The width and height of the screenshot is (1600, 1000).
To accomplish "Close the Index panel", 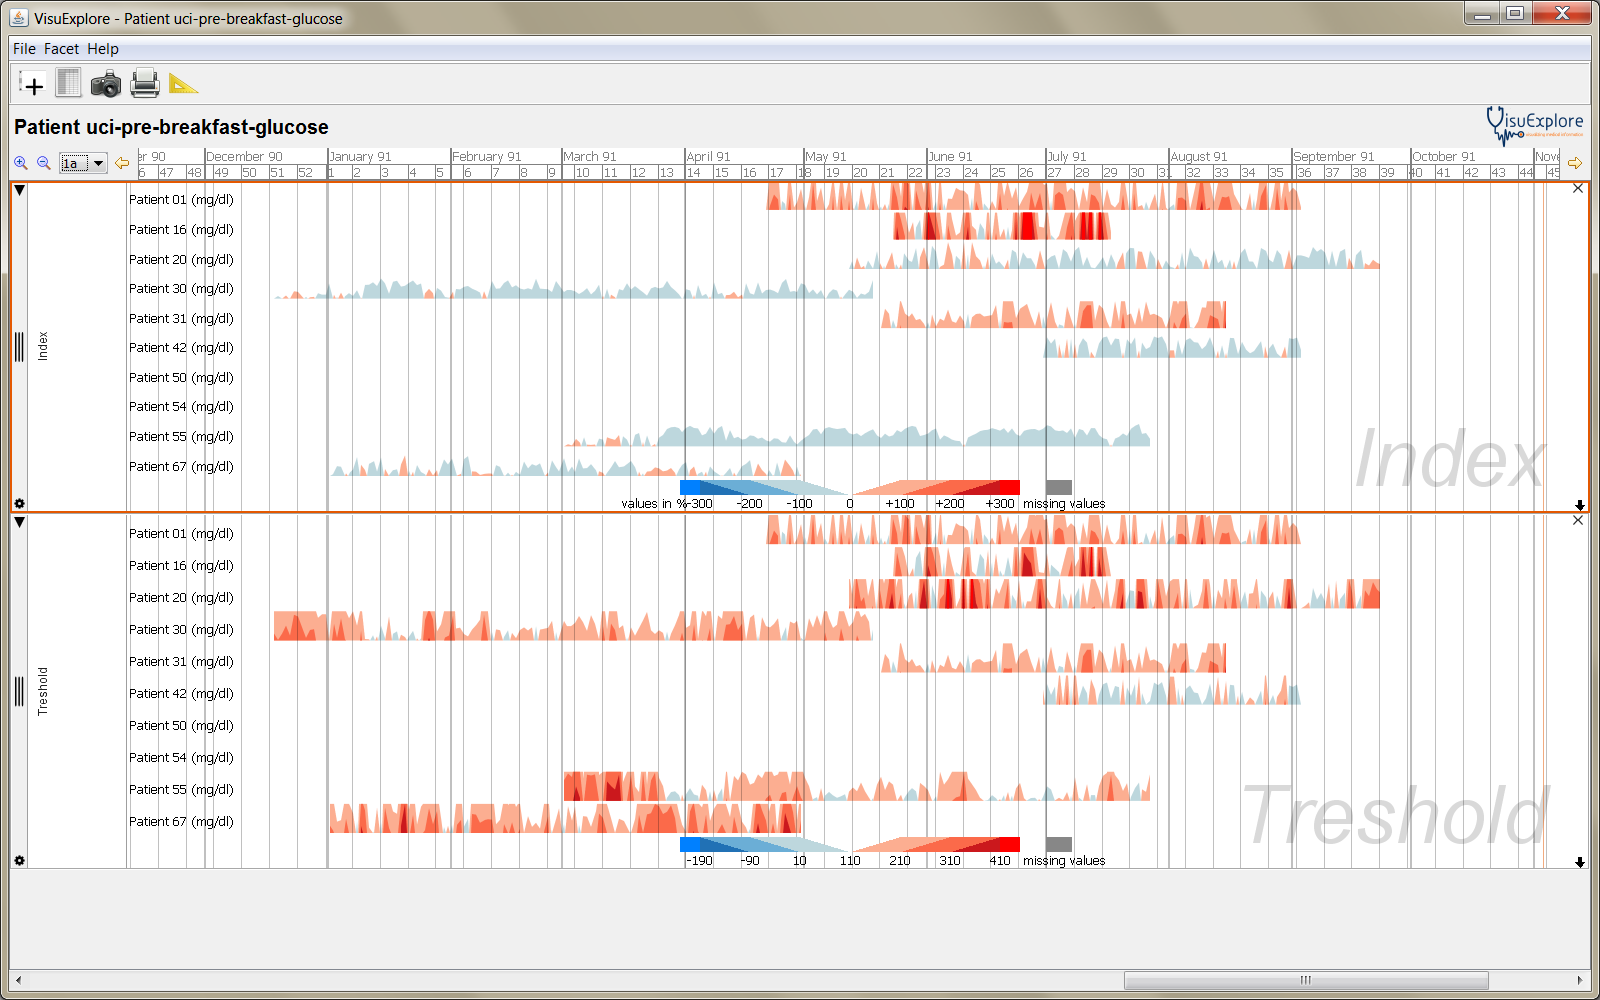I will pyautogui.click(x=1578, y=188).
